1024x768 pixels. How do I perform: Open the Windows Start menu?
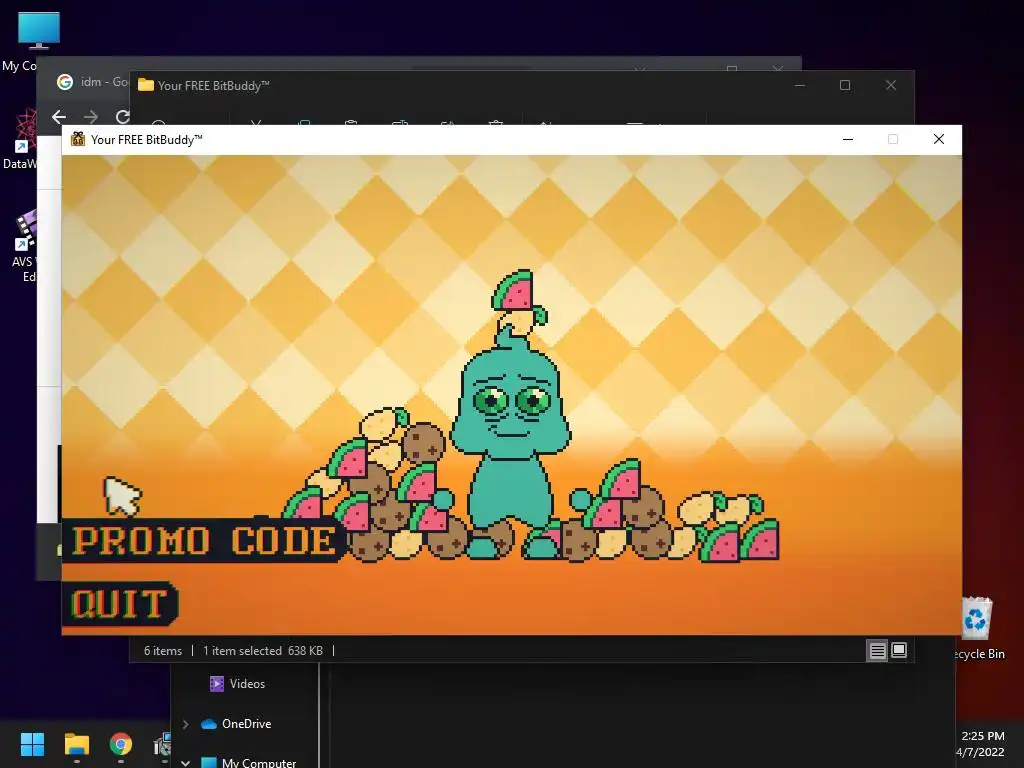32,744
